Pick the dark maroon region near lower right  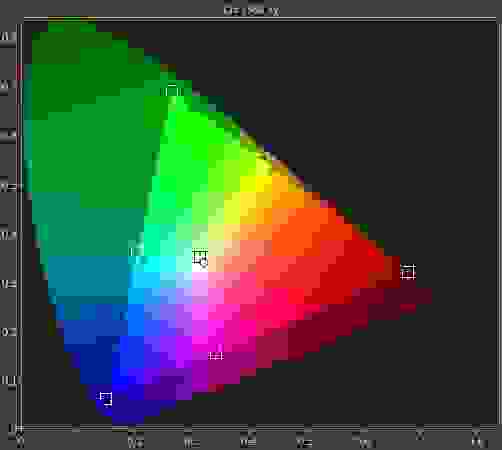click(x=383, y=300)
